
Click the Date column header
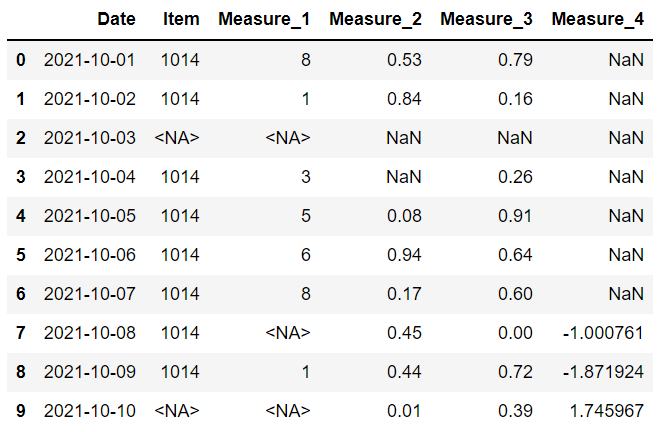tap(117, 20)
